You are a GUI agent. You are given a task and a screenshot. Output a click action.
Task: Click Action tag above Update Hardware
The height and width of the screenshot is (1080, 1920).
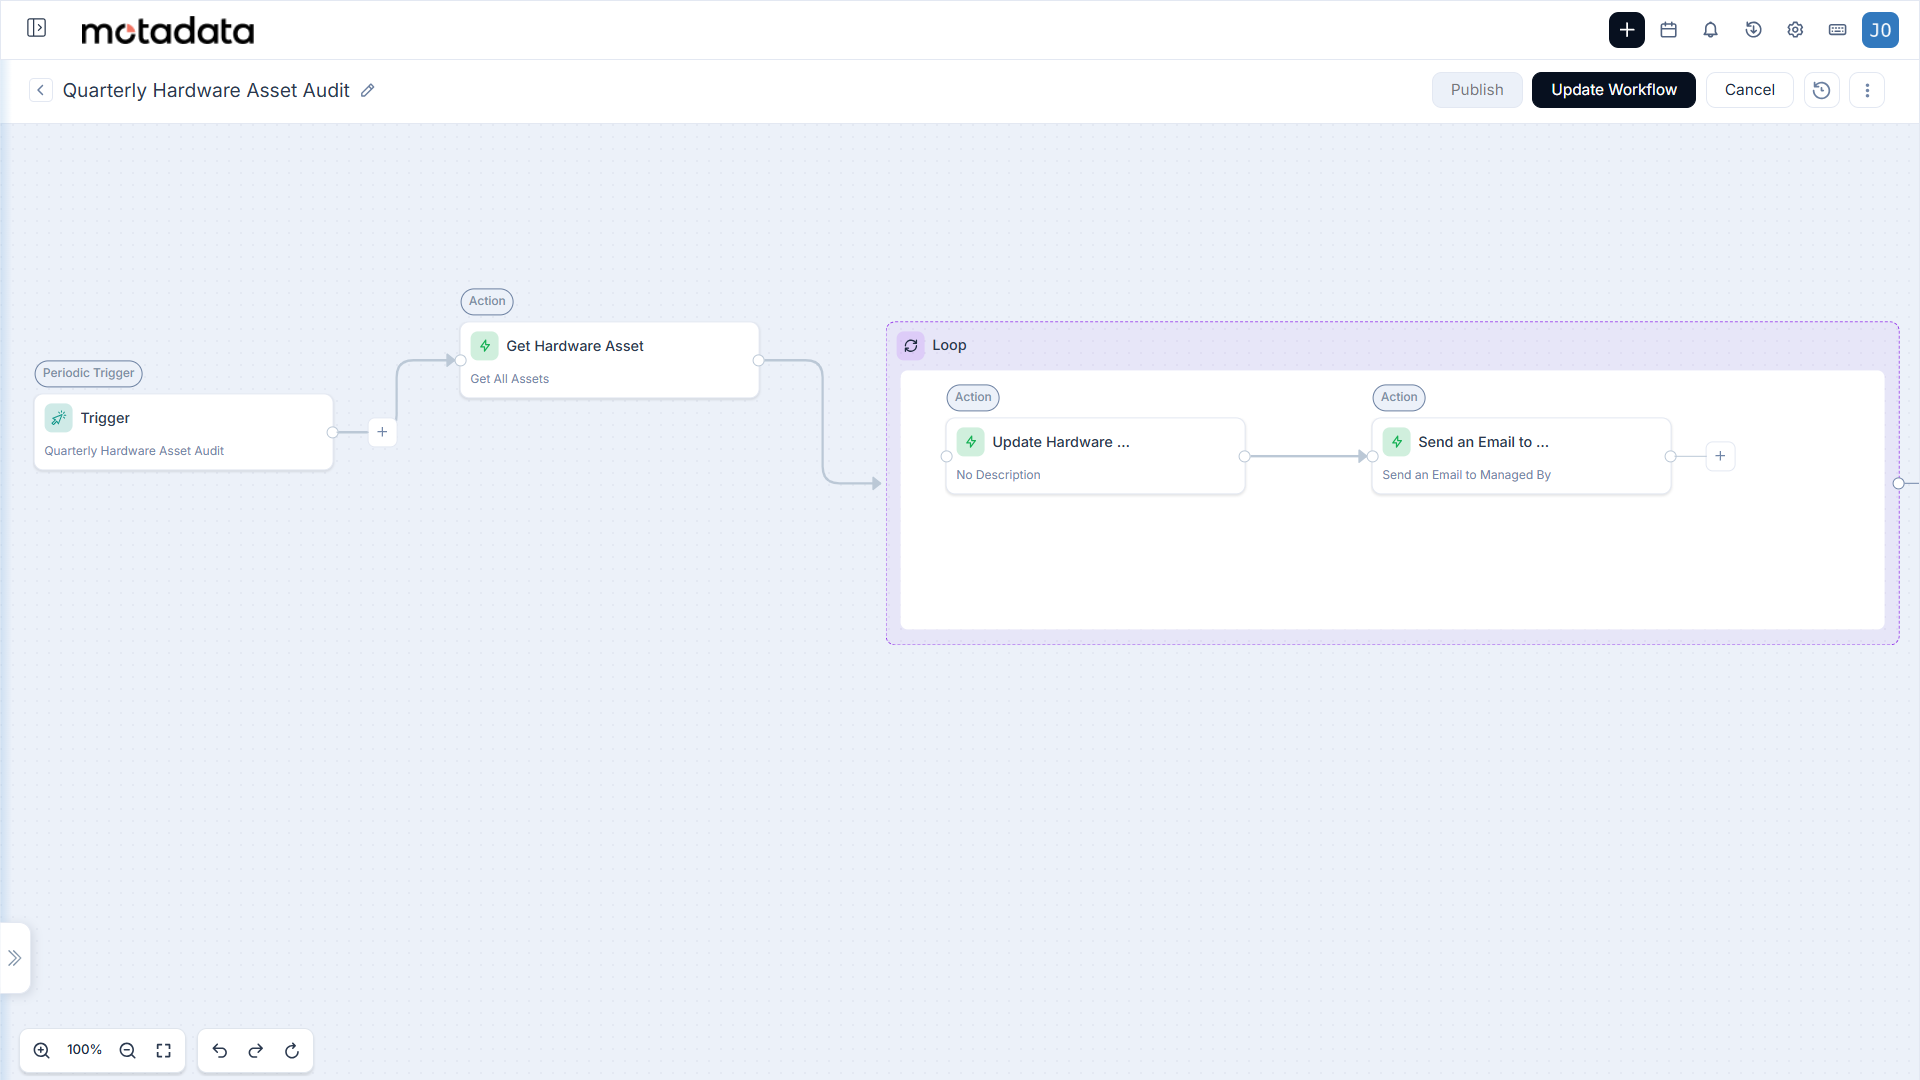click(973, 397)
